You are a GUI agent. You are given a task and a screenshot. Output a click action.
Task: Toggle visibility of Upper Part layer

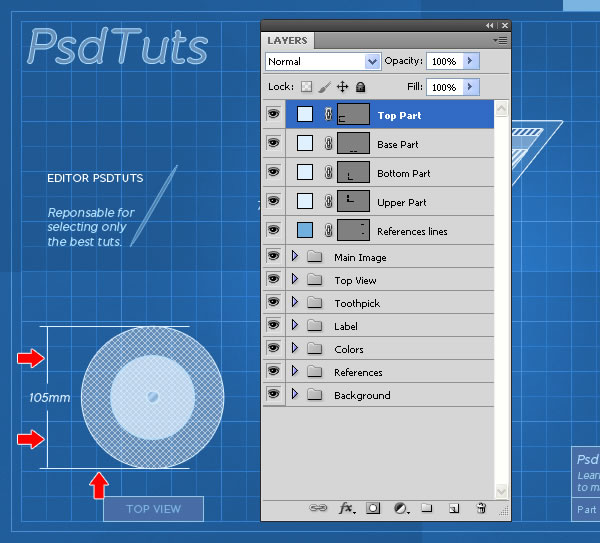pyautogui.click(x=273, y=201)
